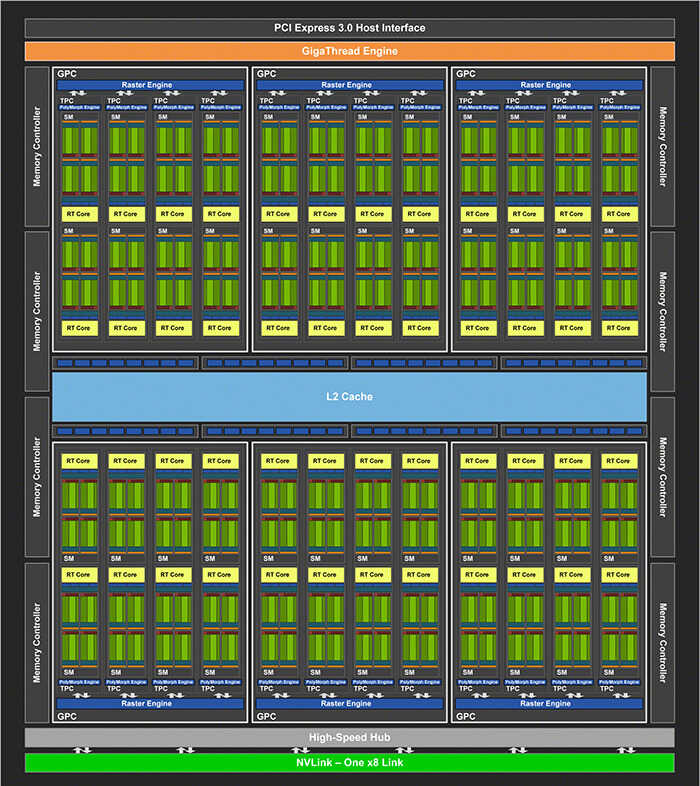
Task: Select the gray High-Speed Hub bar
Action: pos(349,737)
